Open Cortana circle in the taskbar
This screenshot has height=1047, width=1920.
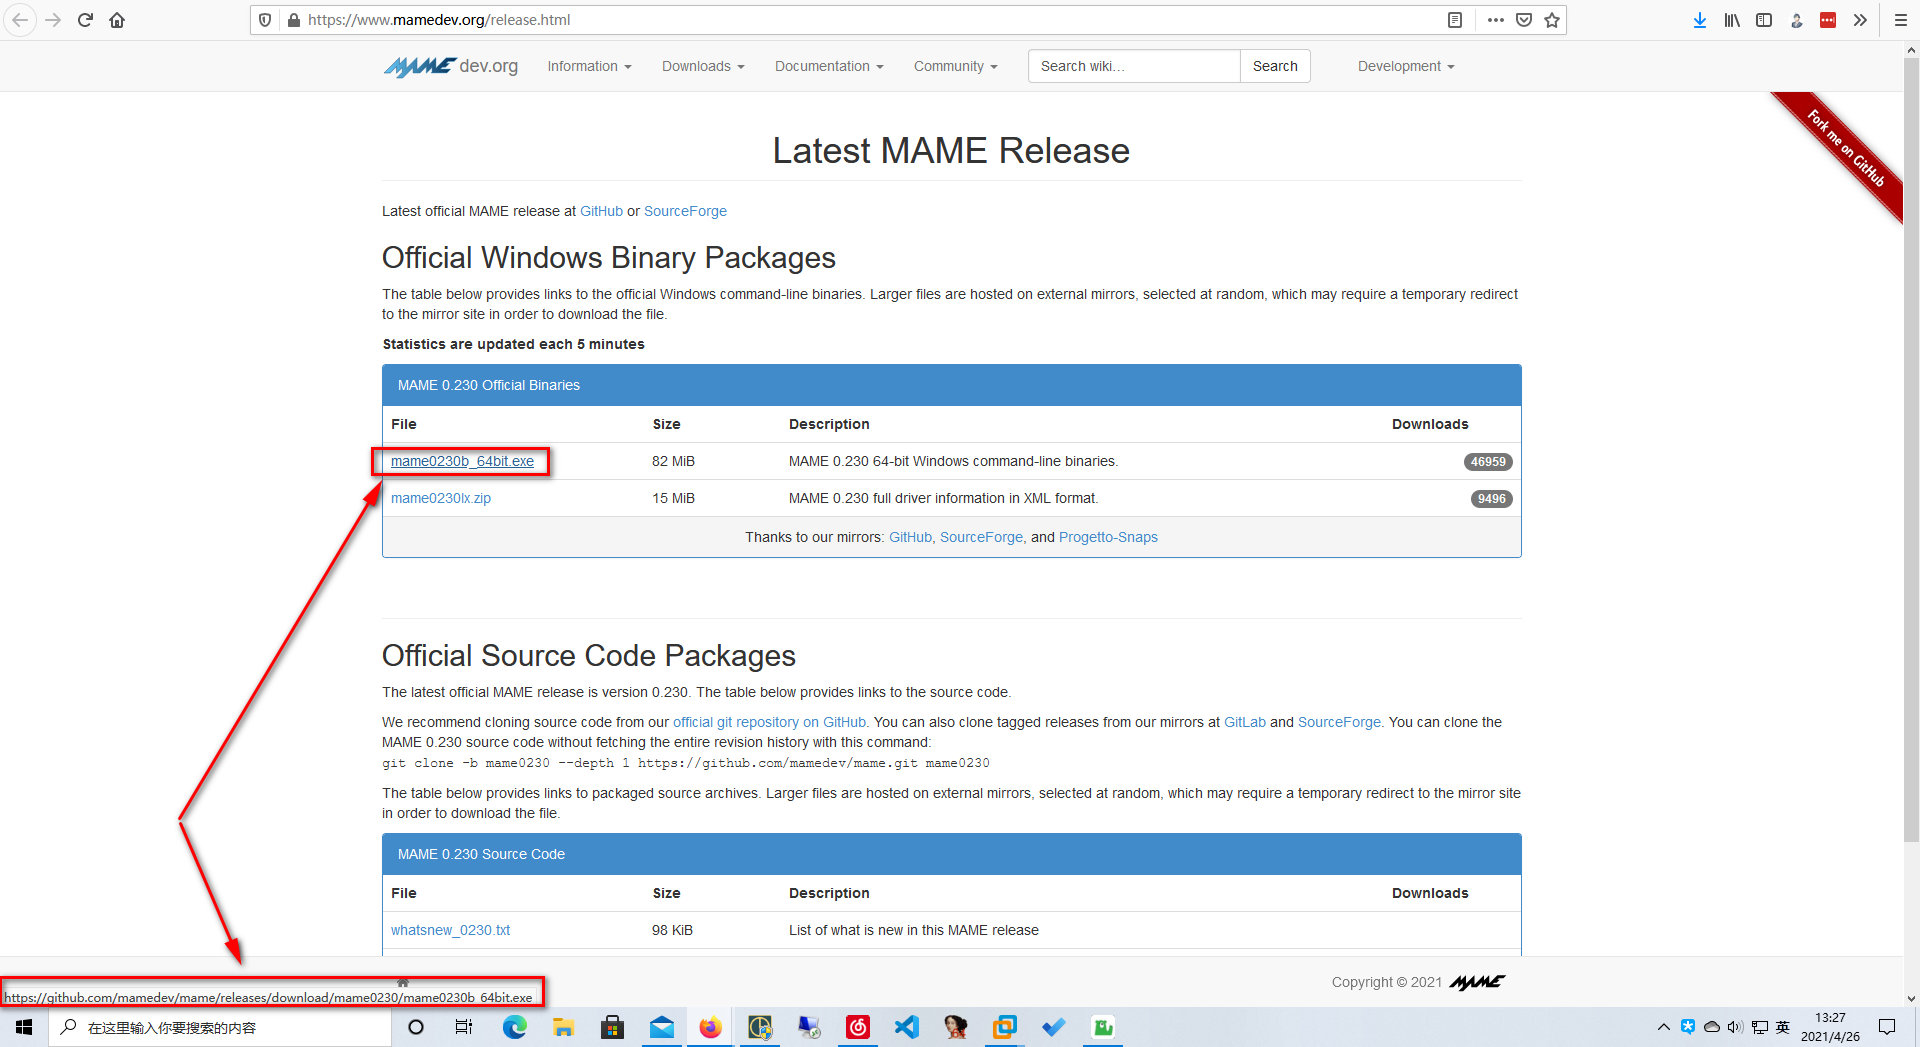[416, 1027]
